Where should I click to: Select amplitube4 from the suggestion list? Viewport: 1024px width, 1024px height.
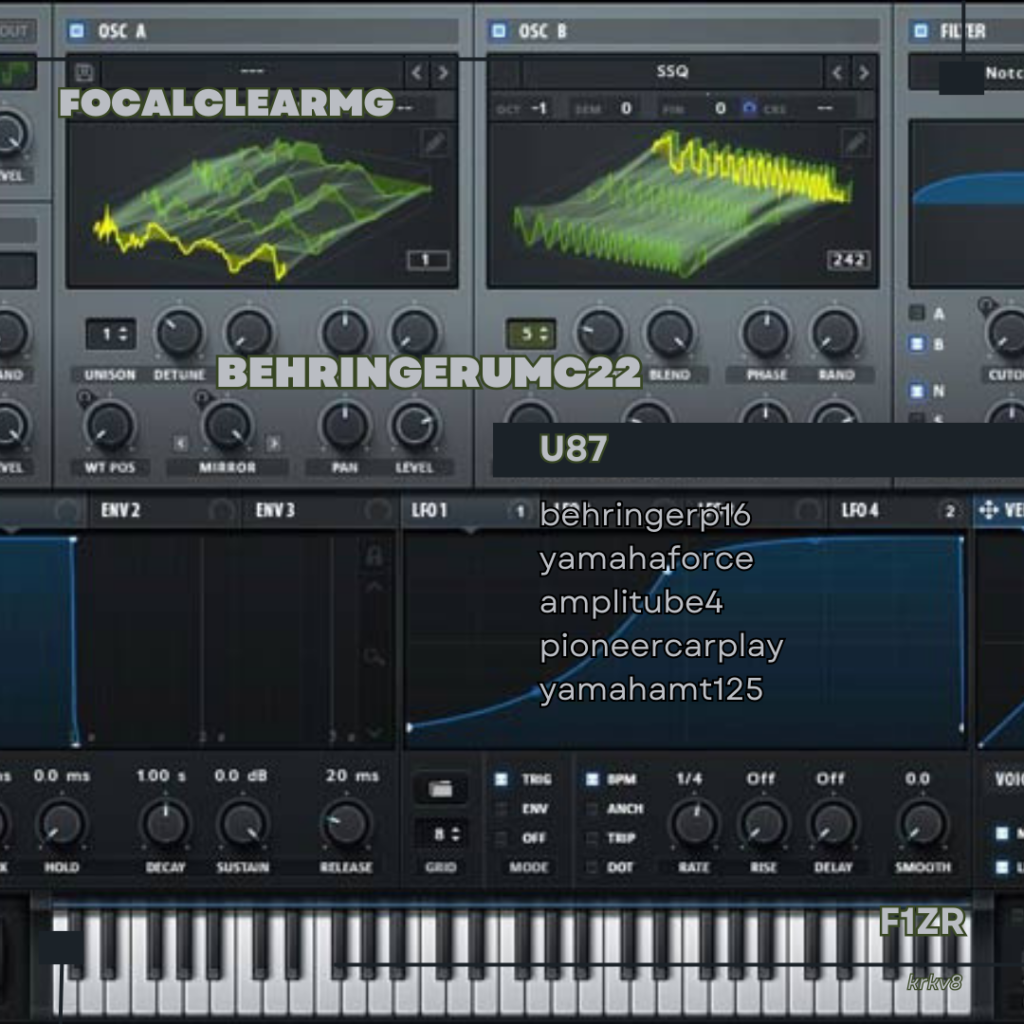point(631,602)
